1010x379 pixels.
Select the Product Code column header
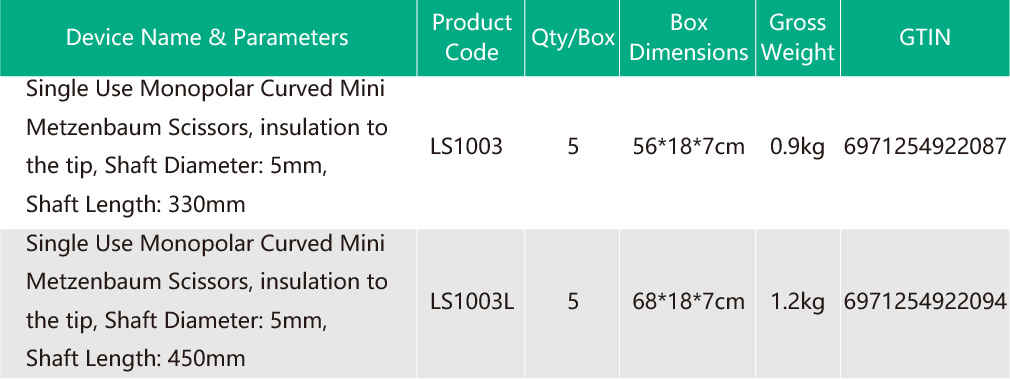[x=472, y=37]
